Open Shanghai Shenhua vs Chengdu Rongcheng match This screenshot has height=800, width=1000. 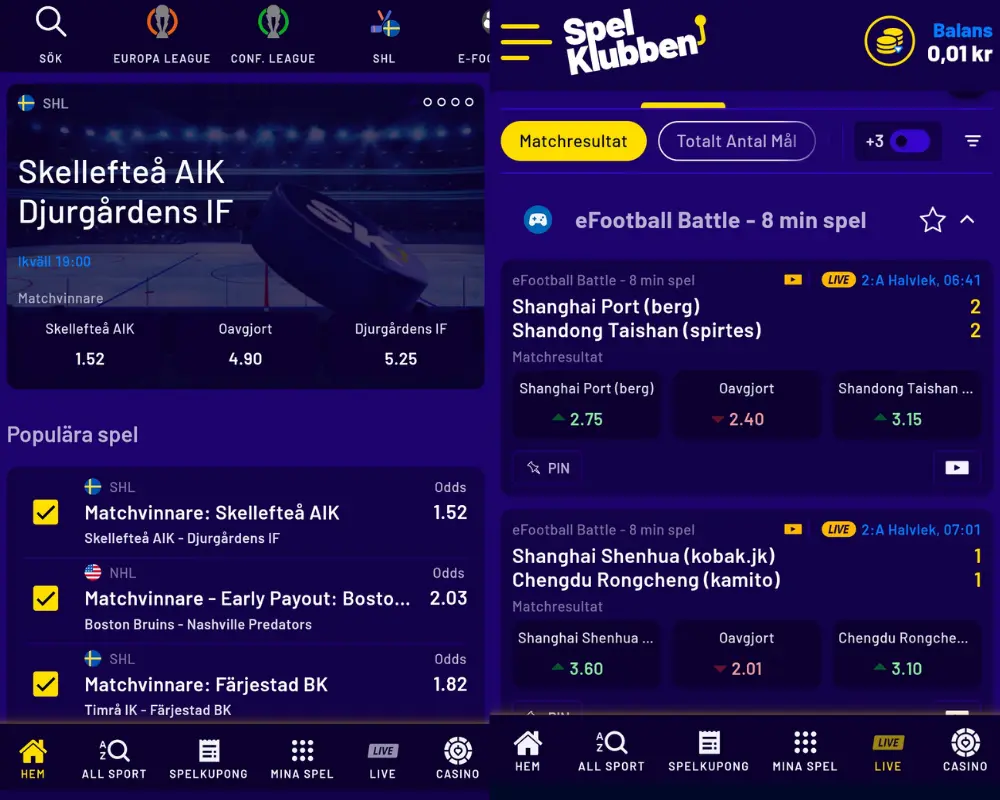(x=646, y=568)
